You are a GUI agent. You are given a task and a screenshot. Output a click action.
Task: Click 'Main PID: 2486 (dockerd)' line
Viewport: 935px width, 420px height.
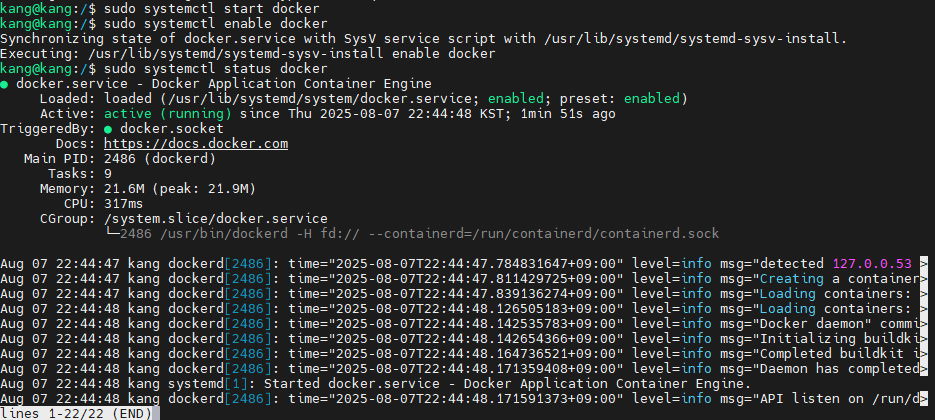click(120, 159)
